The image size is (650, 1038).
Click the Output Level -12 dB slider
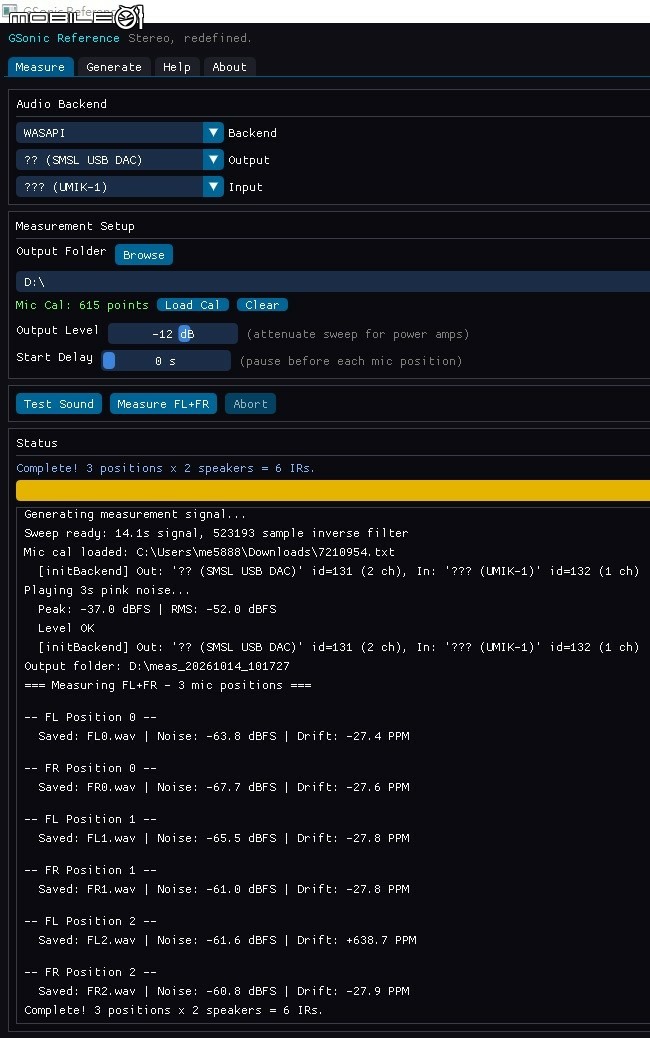173,334
